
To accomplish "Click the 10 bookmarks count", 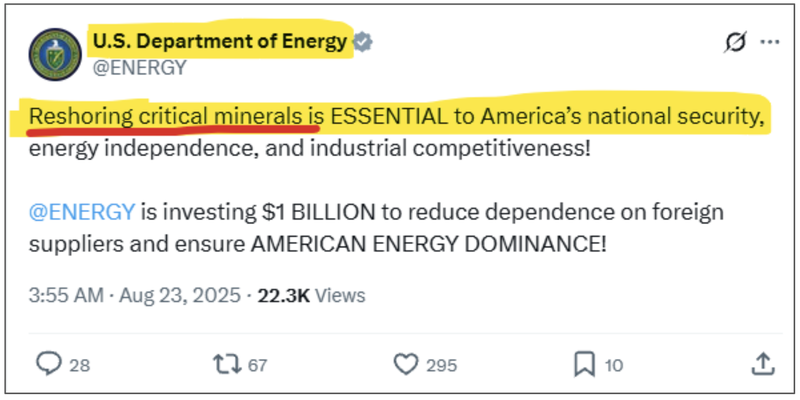I will coord(614,364).
